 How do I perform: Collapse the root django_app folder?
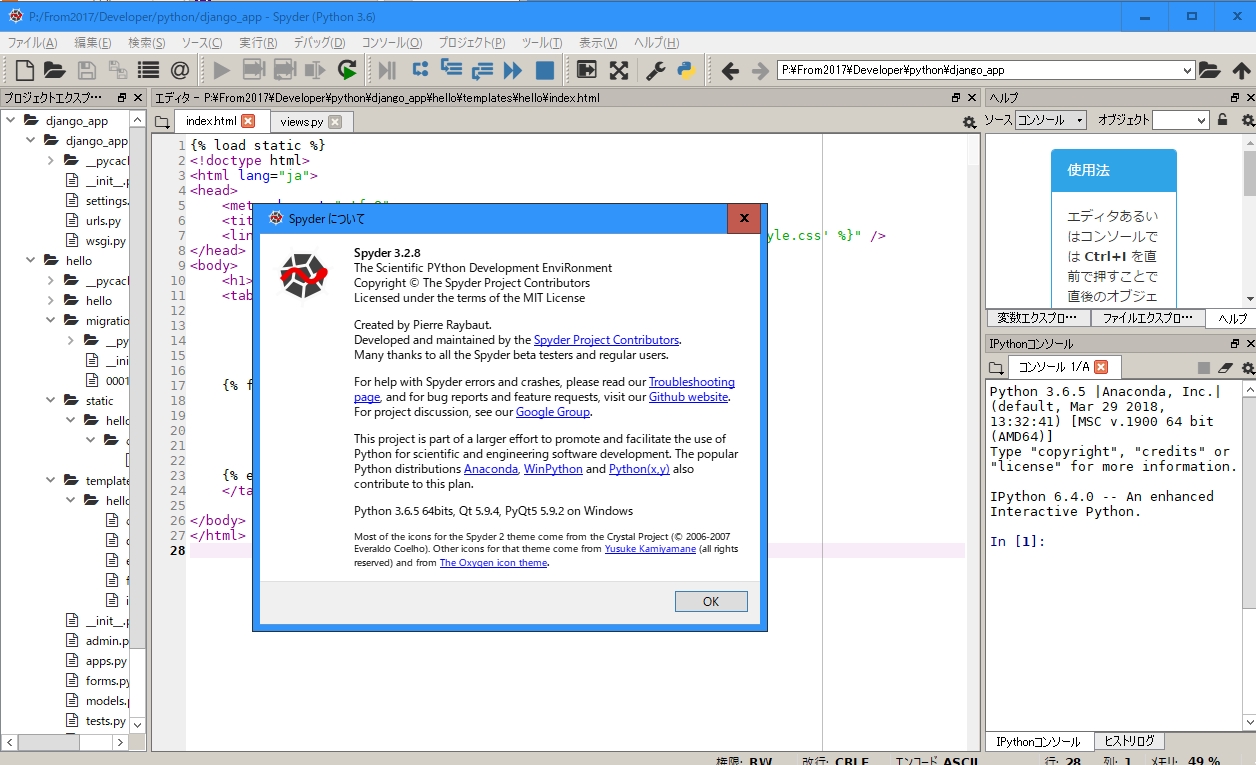(12, 120)
